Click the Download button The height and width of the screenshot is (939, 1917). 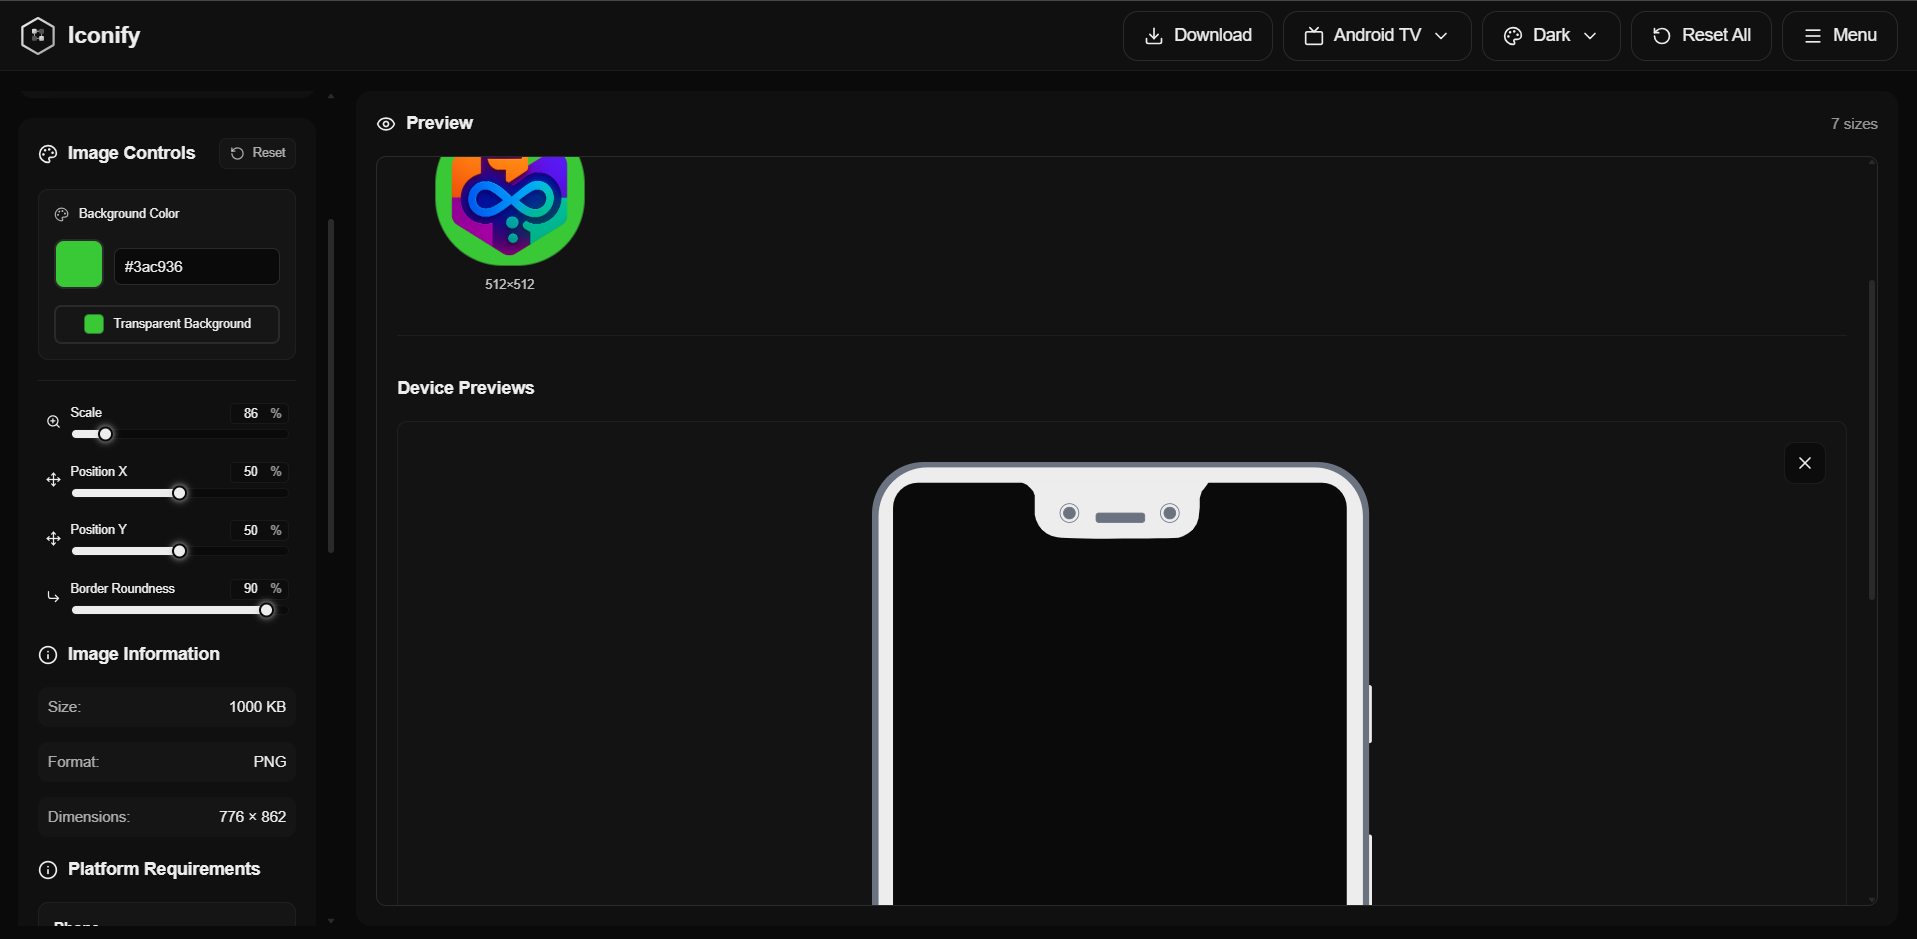click(1197, 35)
